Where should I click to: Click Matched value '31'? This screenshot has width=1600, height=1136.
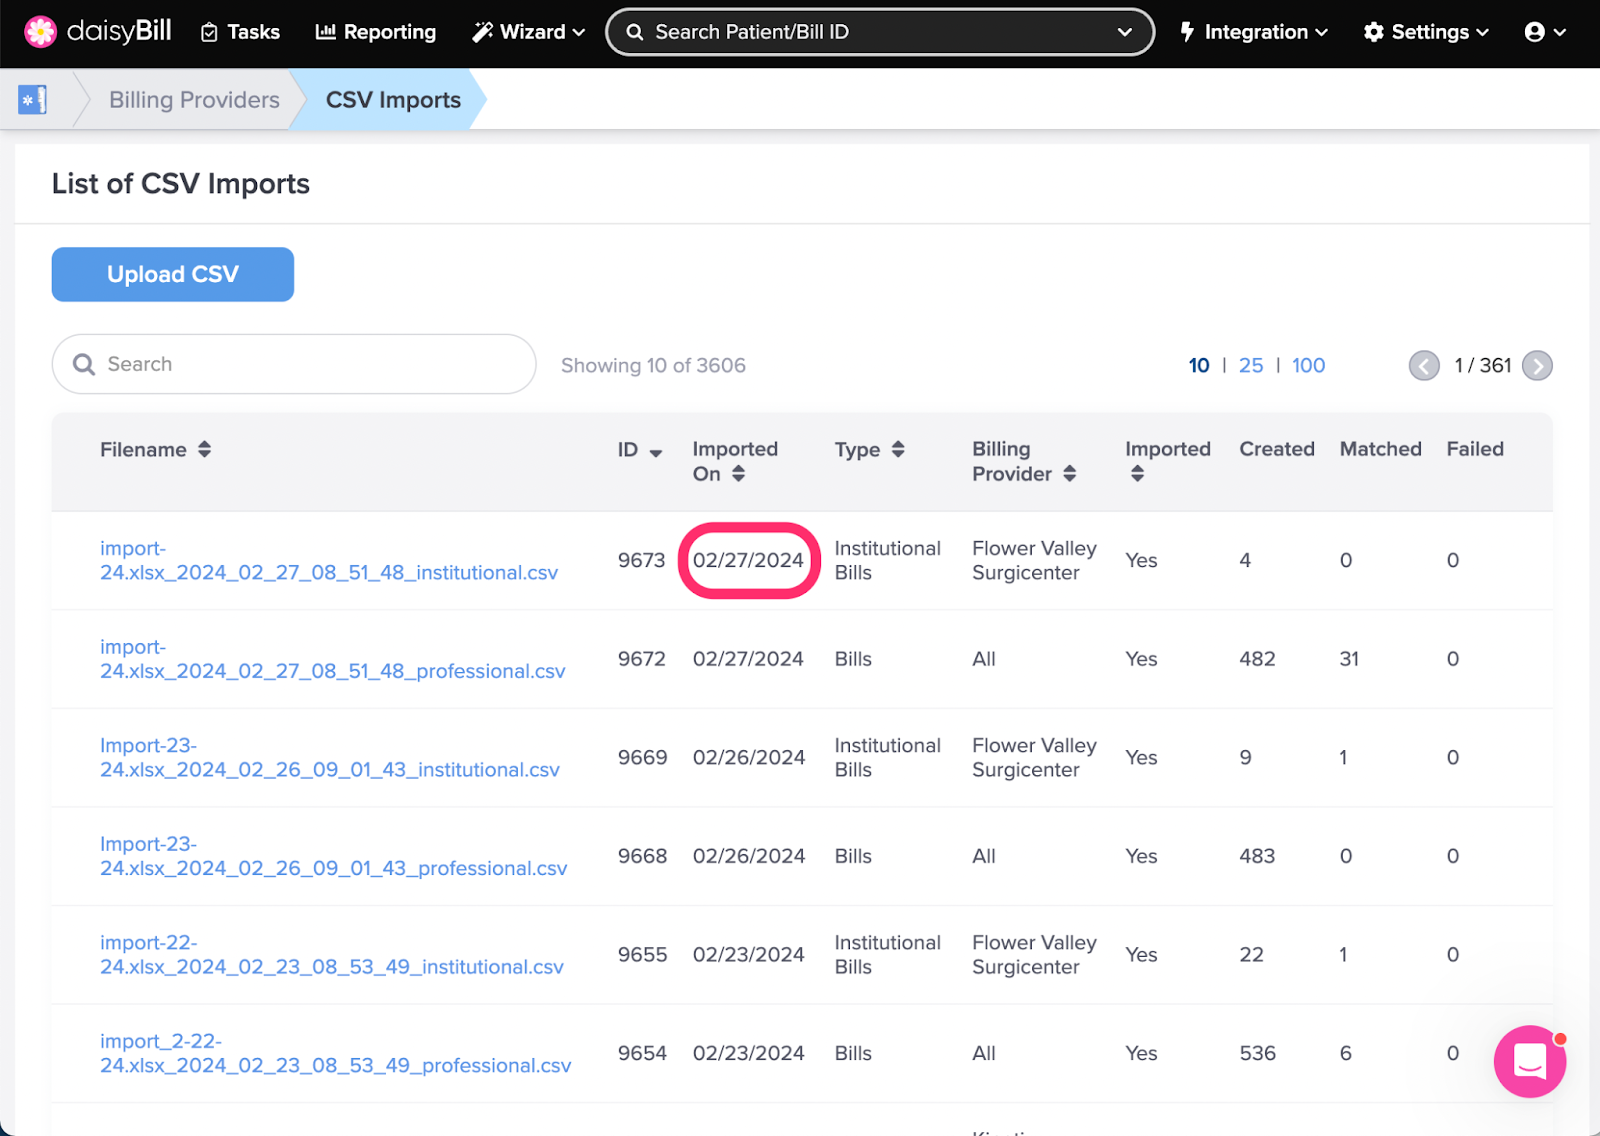pyautogui.click(x=1349, y=659)
